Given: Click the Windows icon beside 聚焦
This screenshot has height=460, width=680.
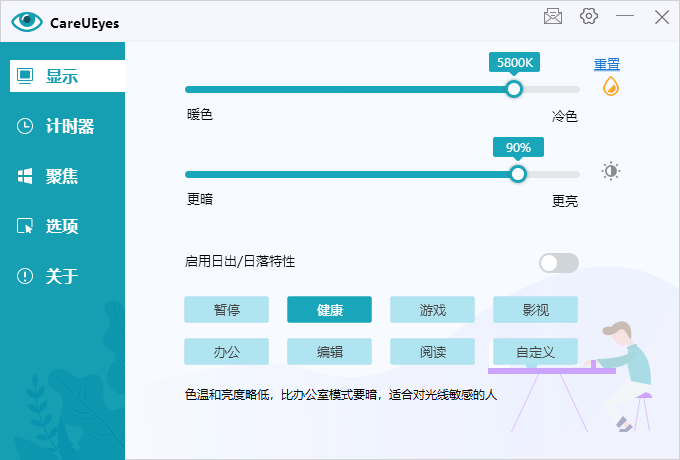Looking at the screenshot, I should pyautogui.click(x=26, y=176).
